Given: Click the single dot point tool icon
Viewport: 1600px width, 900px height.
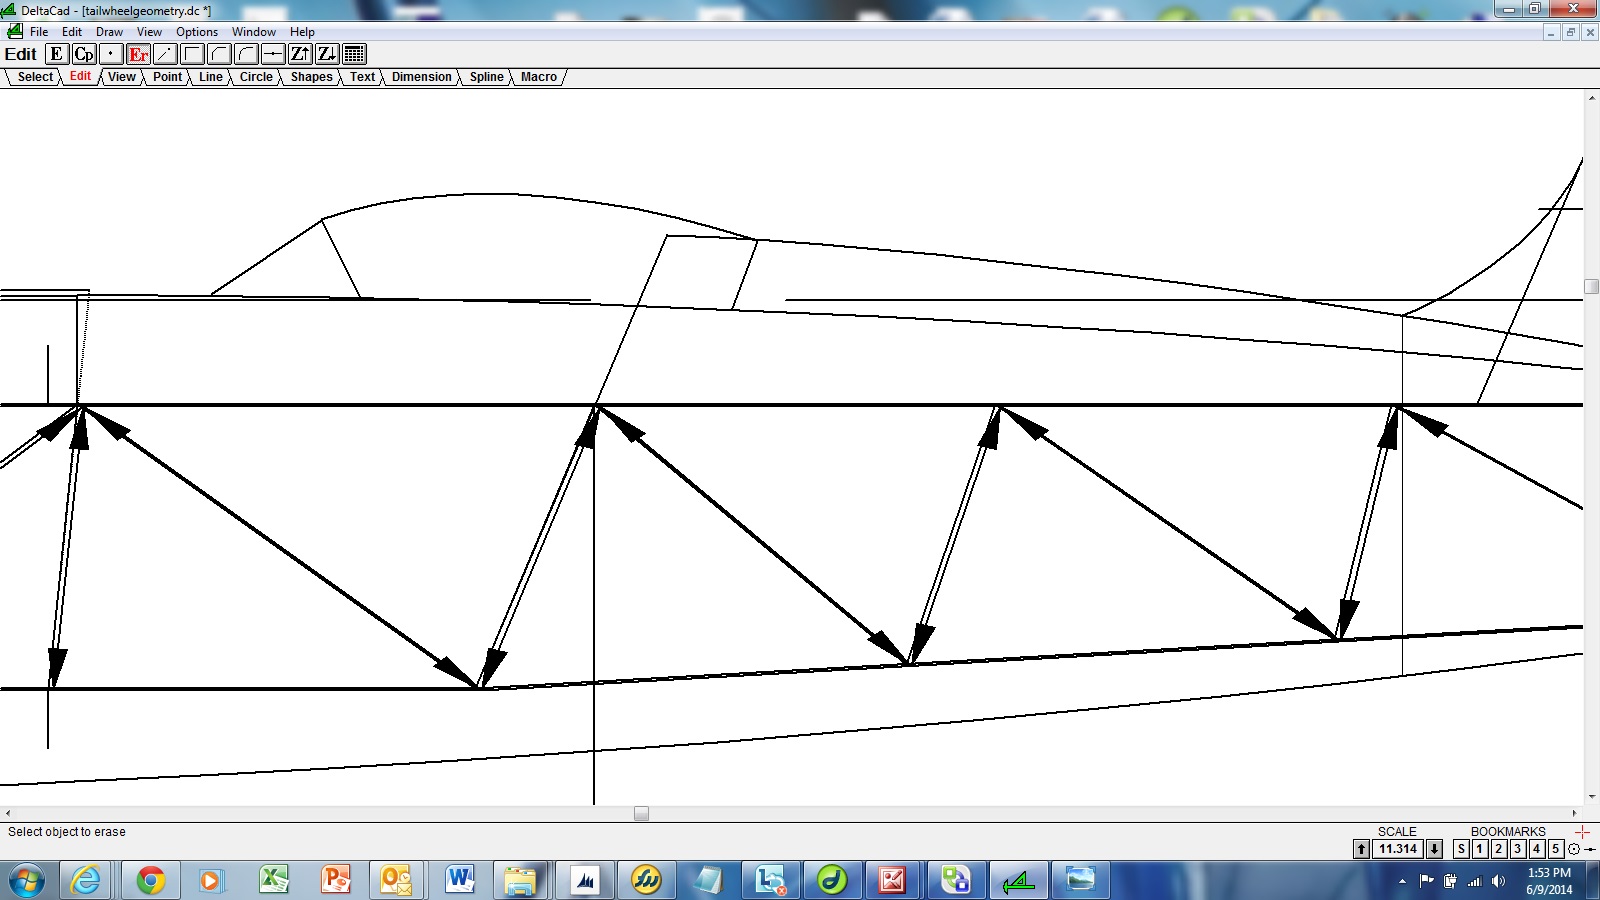Looking at the screenshot, I should (111, 54).
